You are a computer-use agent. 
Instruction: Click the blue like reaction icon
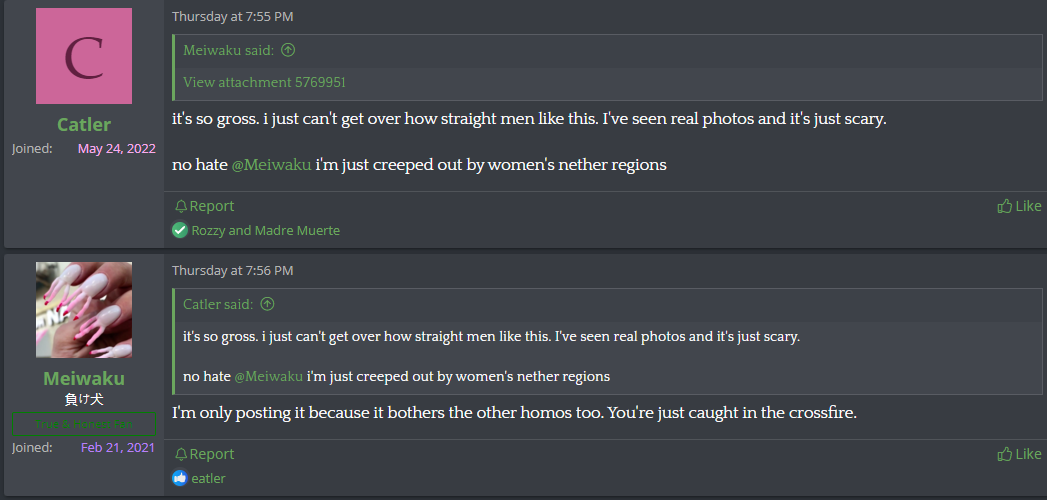click(x=180, y=478)
